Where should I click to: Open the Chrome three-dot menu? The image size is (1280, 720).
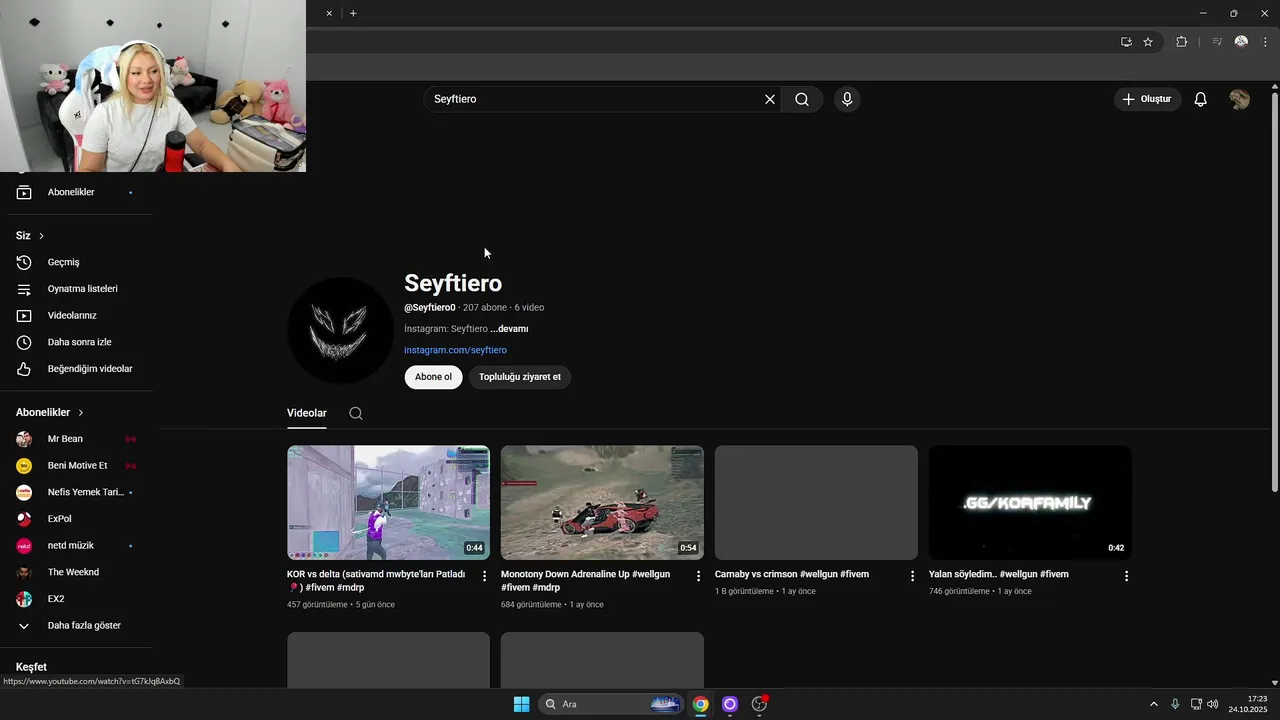tap(1265, 42)
